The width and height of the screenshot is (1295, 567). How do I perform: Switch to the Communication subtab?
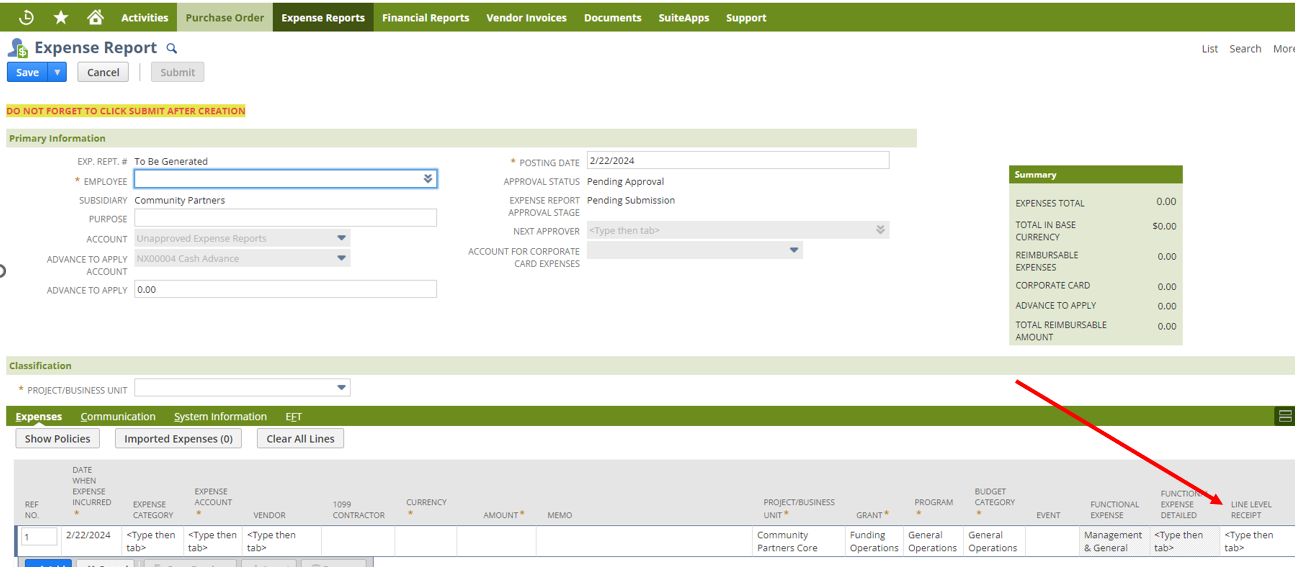pyautogui.click(x=118, y=417)
